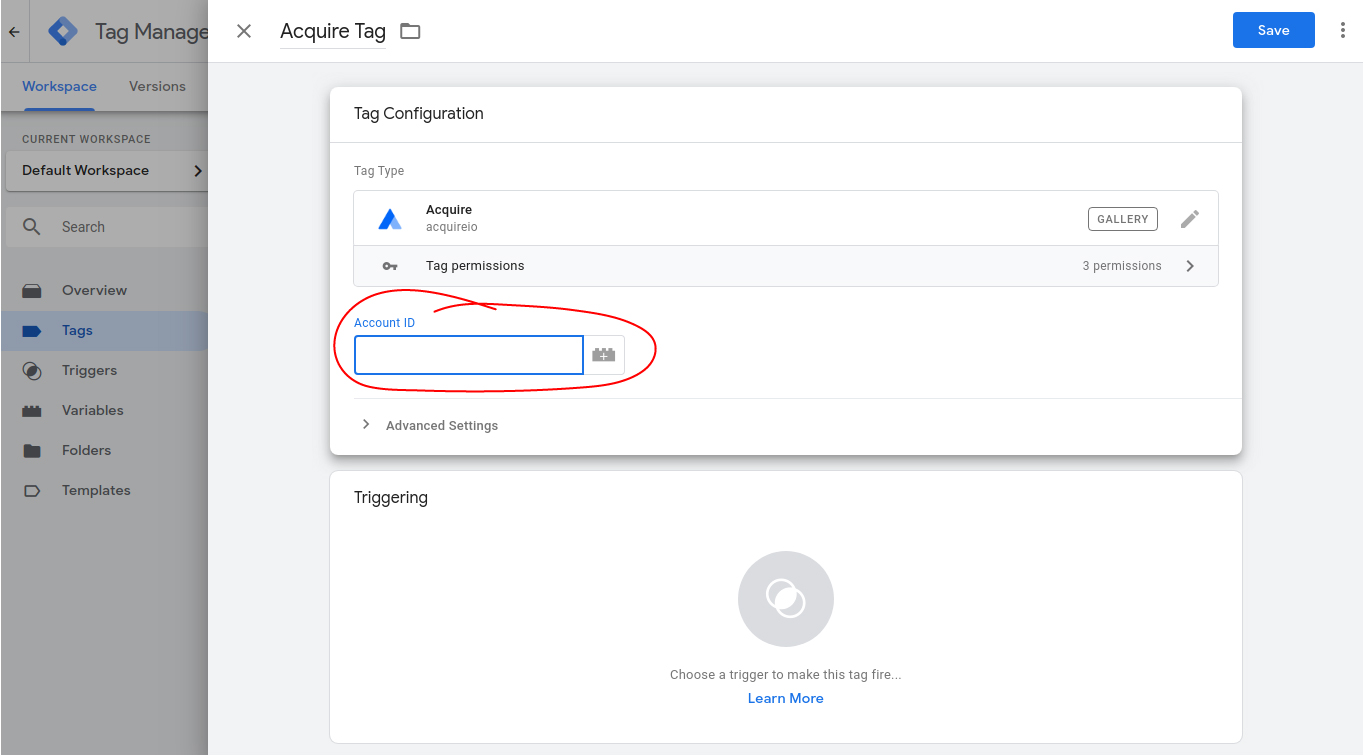The width and height of the screenshot is (1363, 756).
Task: Open variable picker beside Account ID field
Action: (x=604, y=355)
